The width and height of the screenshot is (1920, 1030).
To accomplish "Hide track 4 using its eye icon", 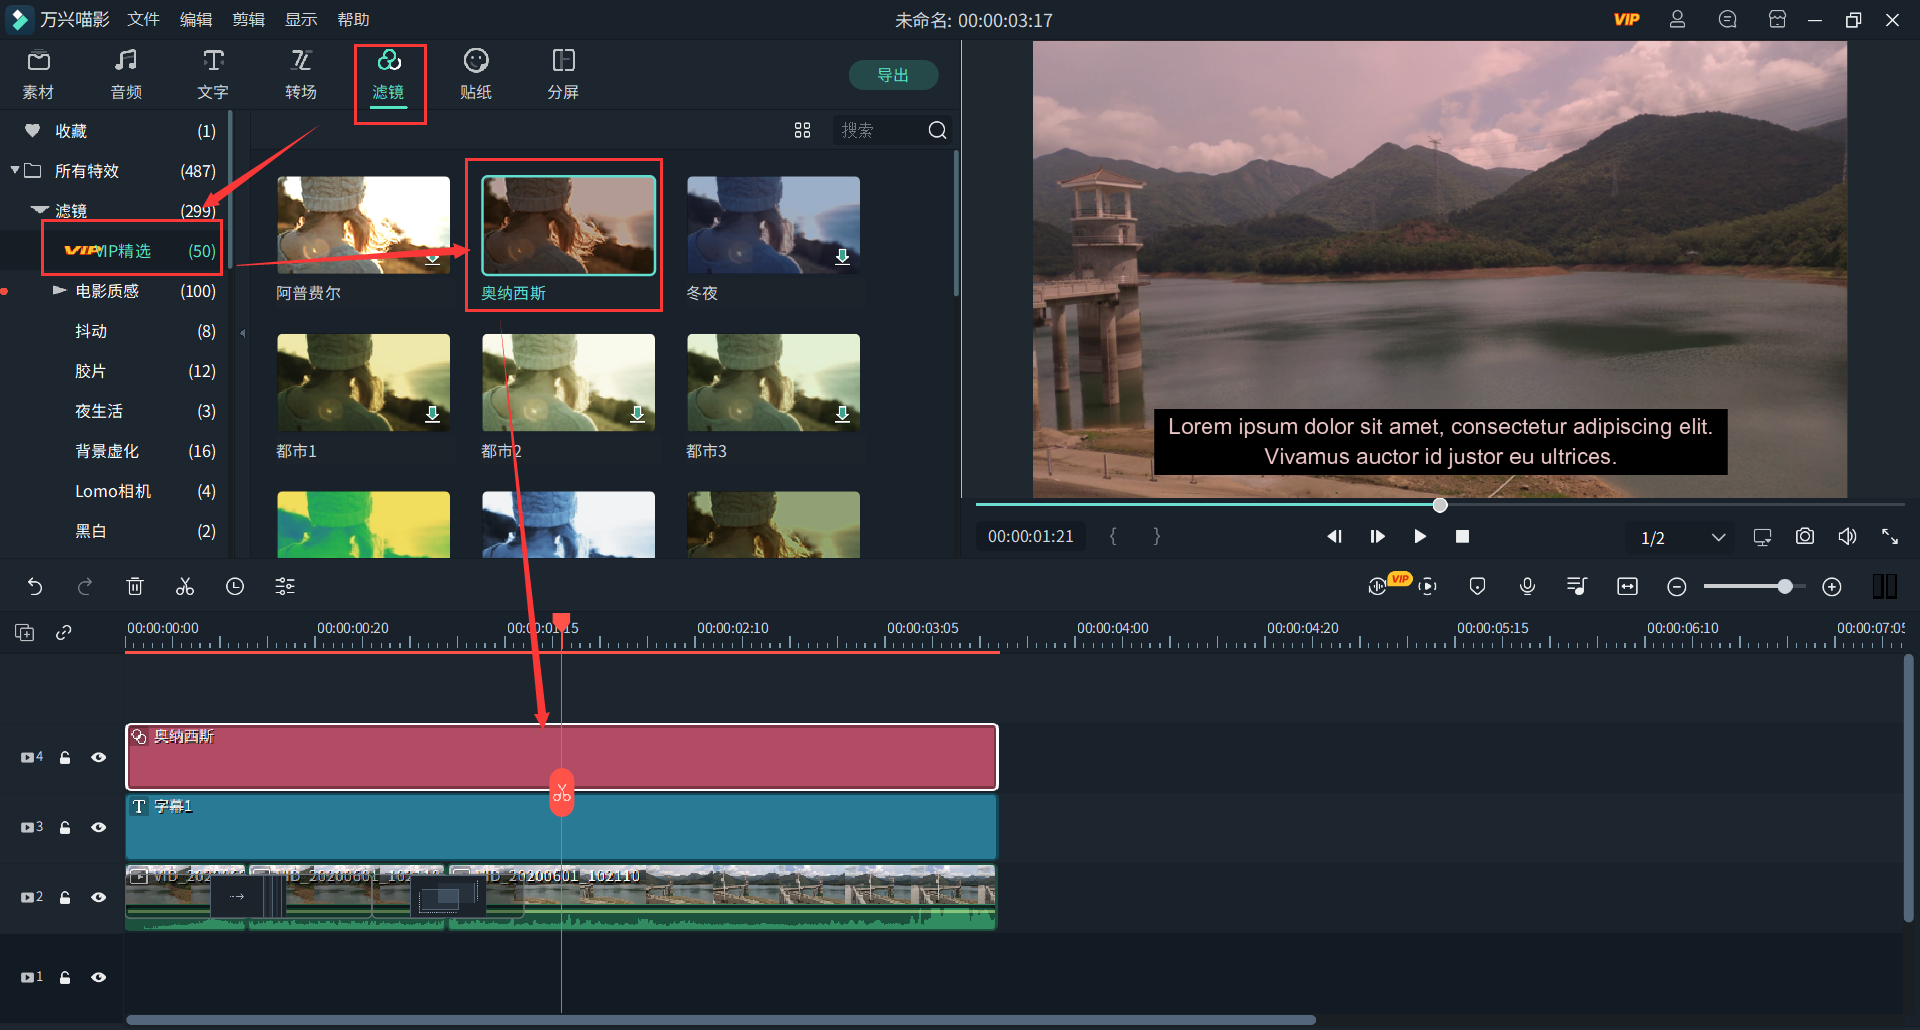I will click(99, 758).
